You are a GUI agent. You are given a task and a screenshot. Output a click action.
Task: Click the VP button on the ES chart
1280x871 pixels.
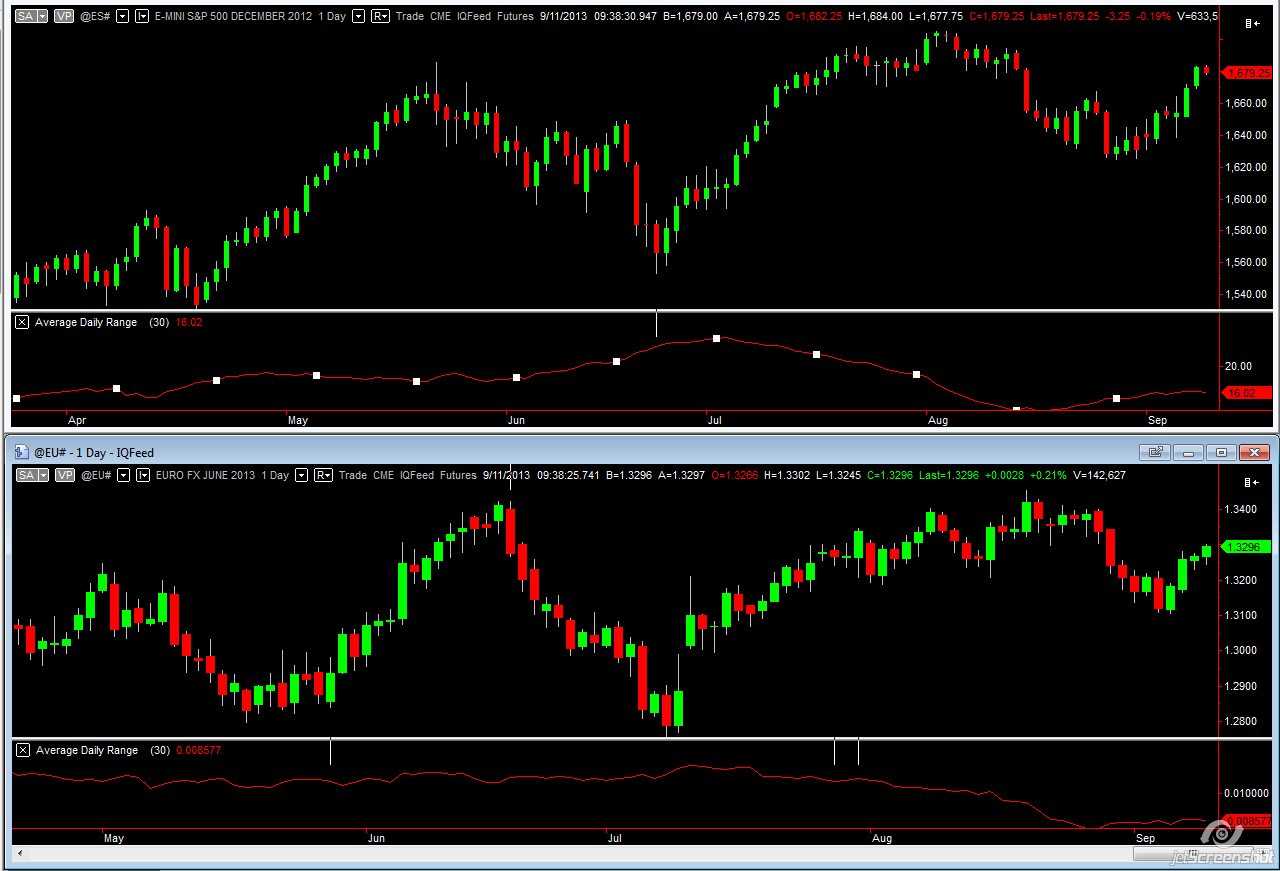(63, 16)
